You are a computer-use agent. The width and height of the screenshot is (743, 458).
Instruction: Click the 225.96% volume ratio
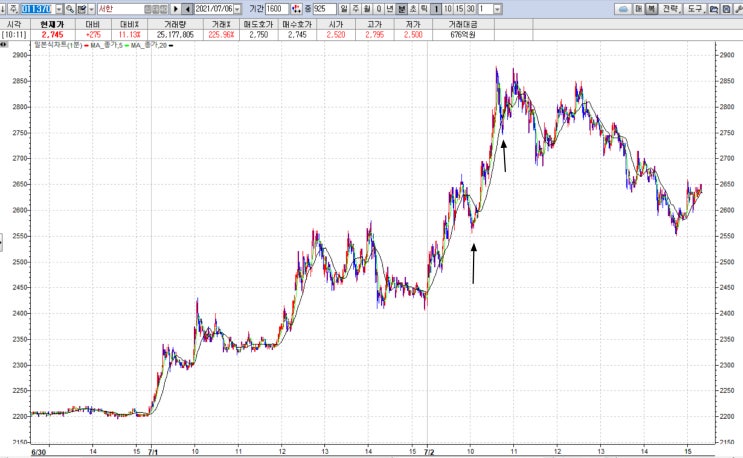[221, 35]
